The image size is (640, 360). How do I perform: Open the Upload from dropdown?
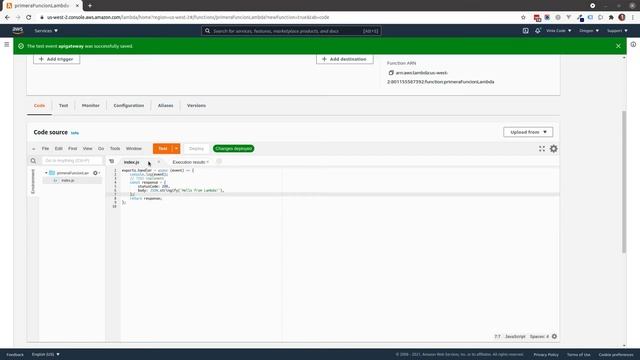(x=528, y=132)
